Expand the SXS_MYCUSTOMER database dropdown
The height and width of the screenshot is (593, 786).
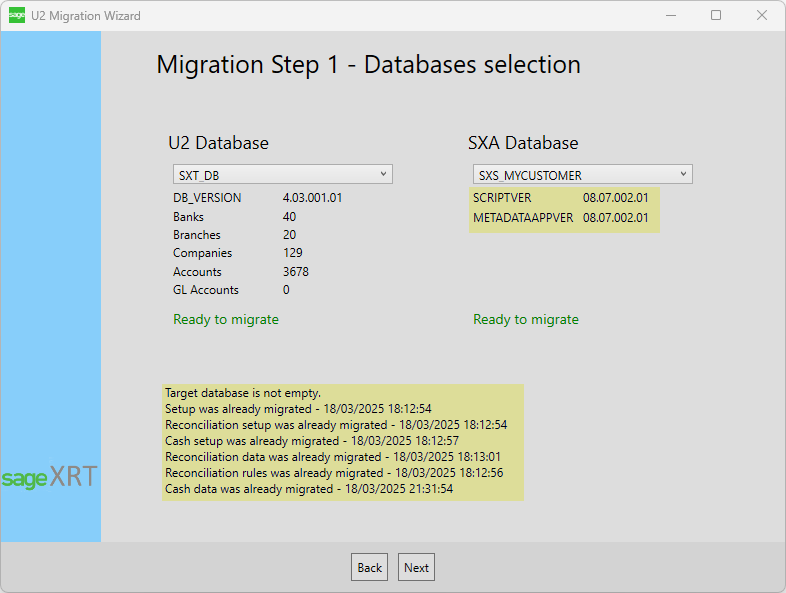[583, 175]
